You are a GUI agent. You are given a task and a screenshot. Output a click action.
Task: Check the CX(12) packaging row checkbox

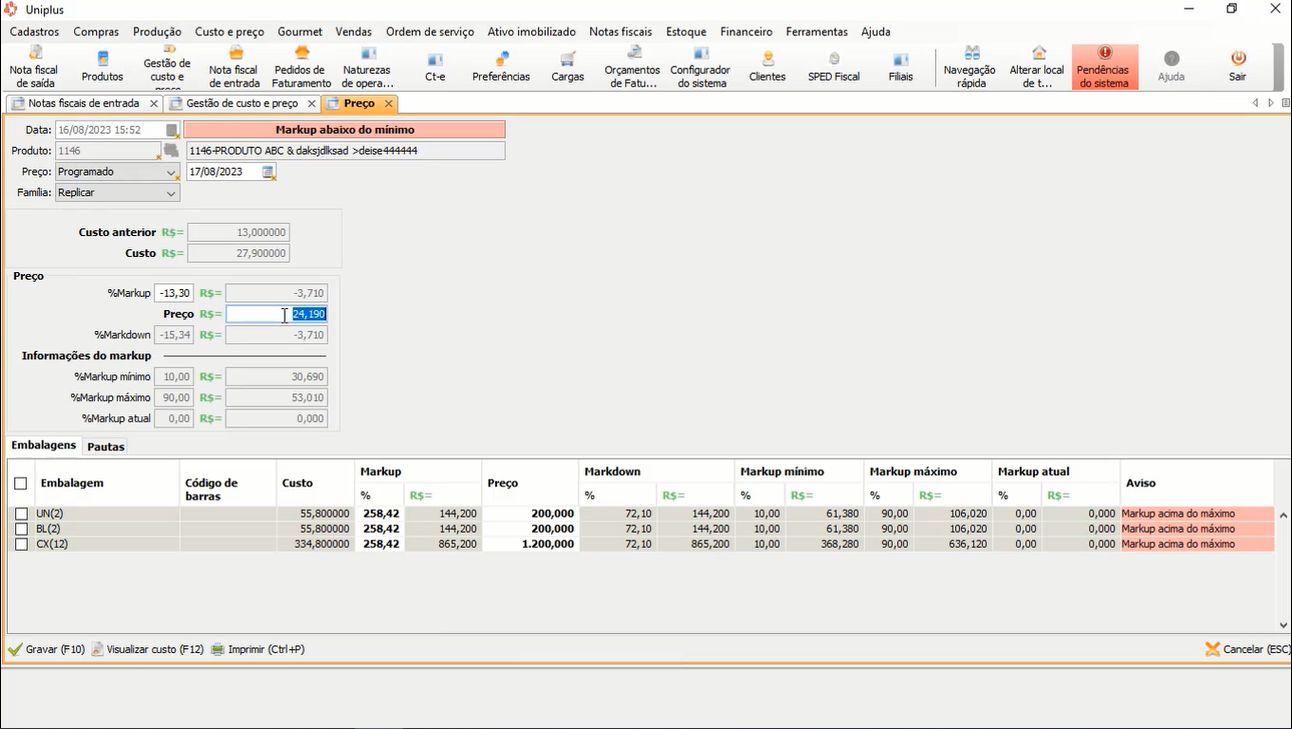click(21, 544)
